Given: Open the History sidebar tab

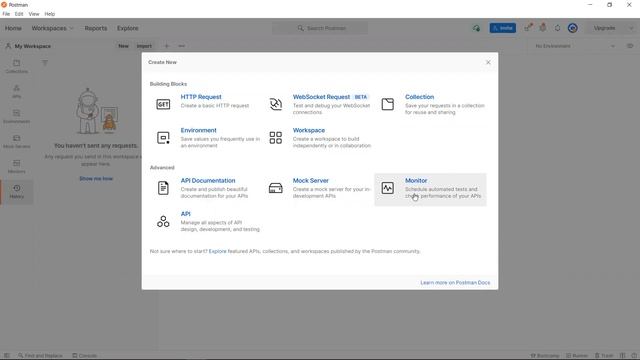Looking at the screenshot, I should (17, 191).
